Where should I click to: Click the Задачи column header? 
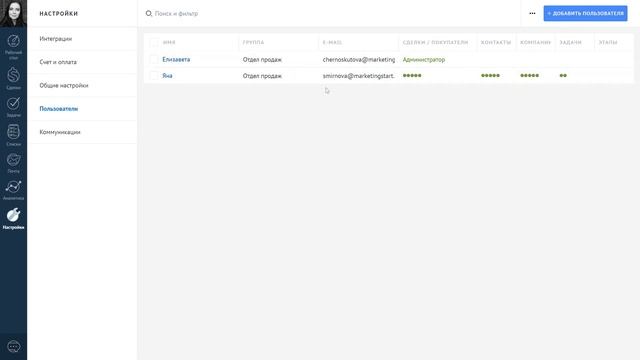point(570,42)
